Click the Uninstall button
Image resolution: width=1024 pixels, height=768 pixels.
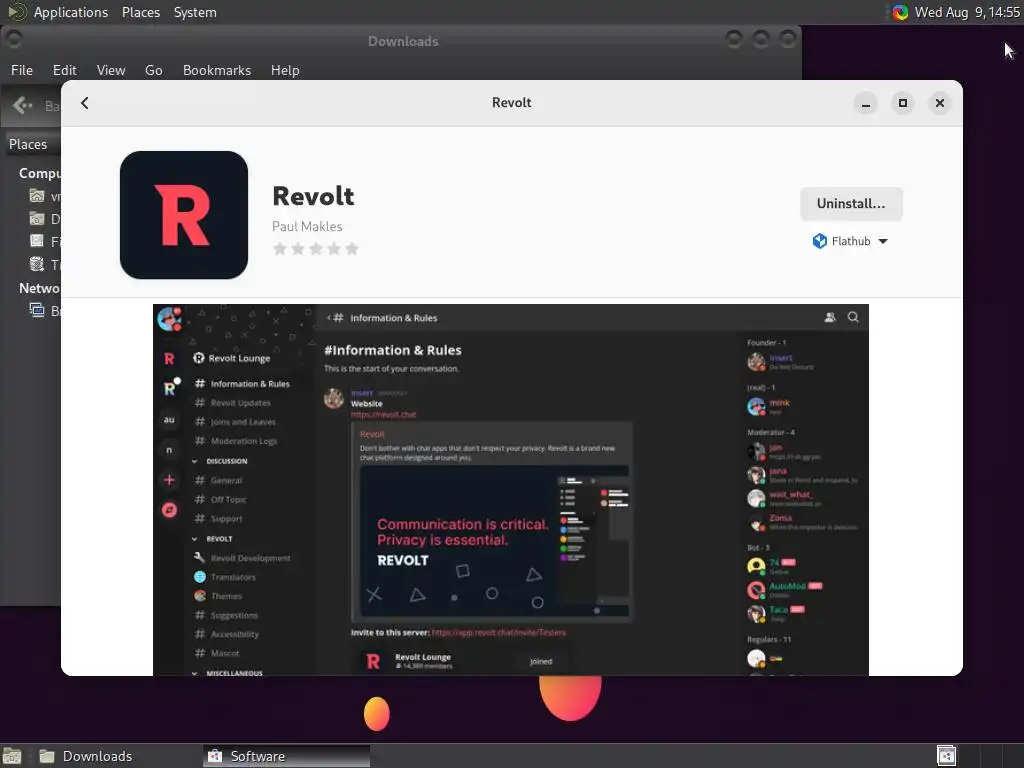tap(851, 204)
